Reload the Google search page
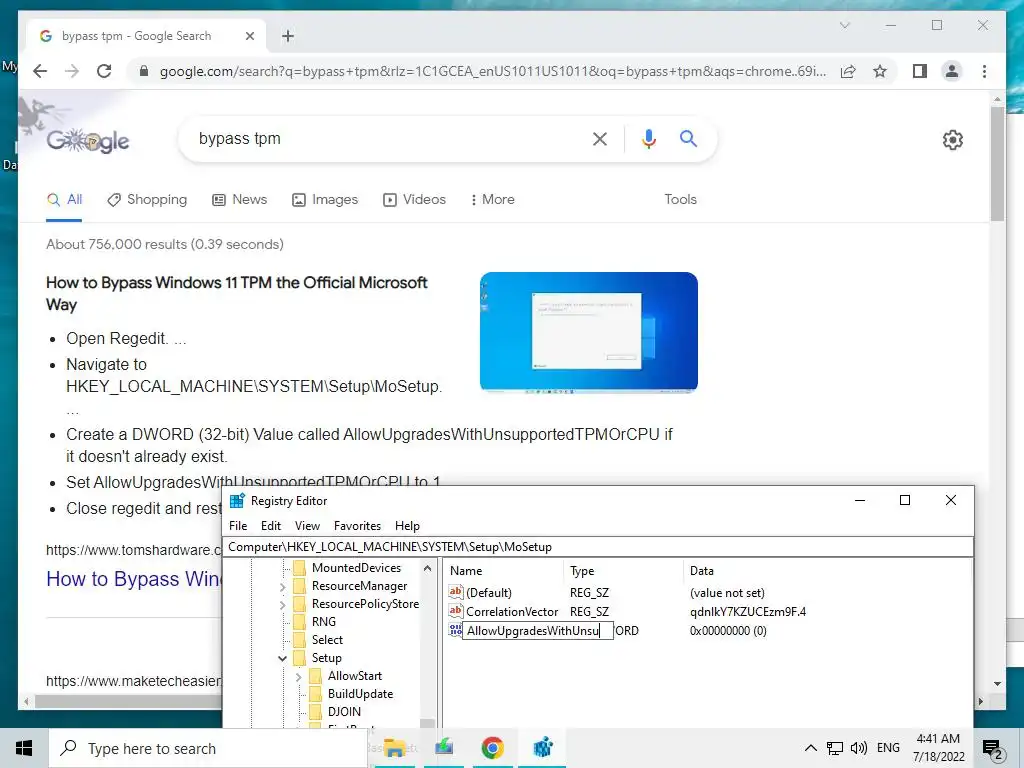The image size is (1024, 768). [104, 71]
